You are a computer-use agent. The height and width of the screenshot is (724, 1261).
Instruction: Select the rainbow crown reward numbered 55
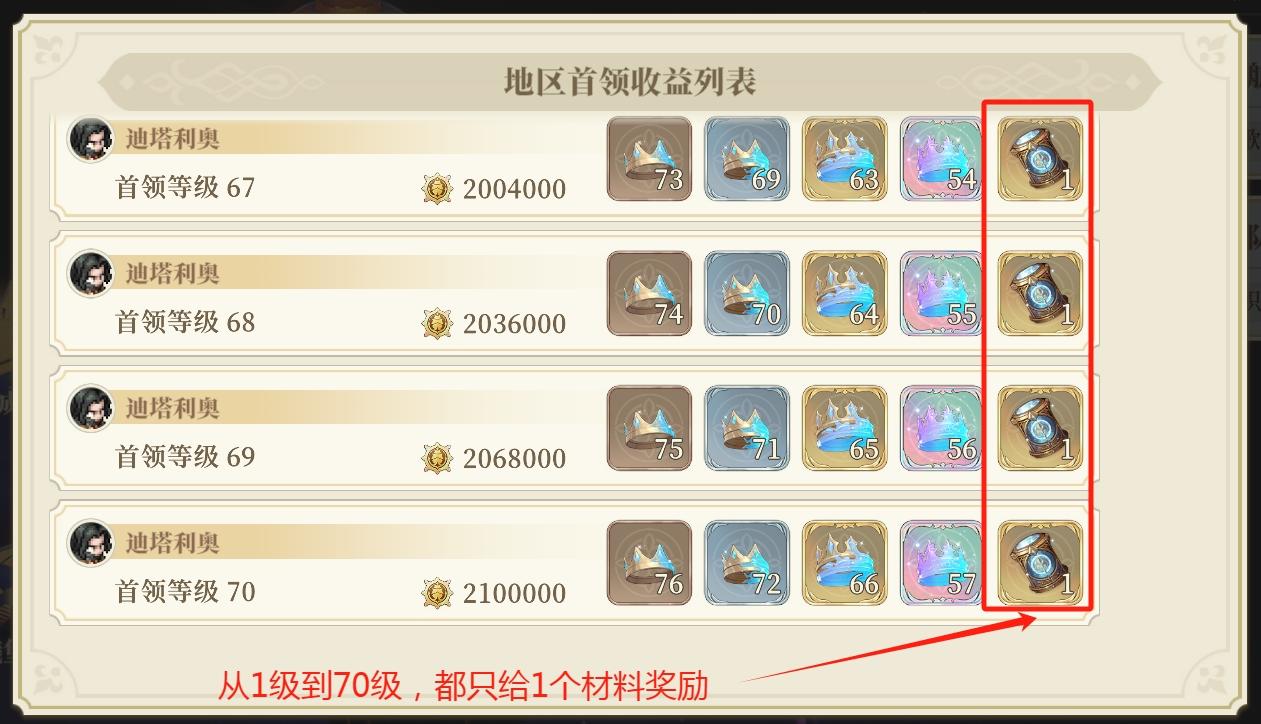(942, 293)
